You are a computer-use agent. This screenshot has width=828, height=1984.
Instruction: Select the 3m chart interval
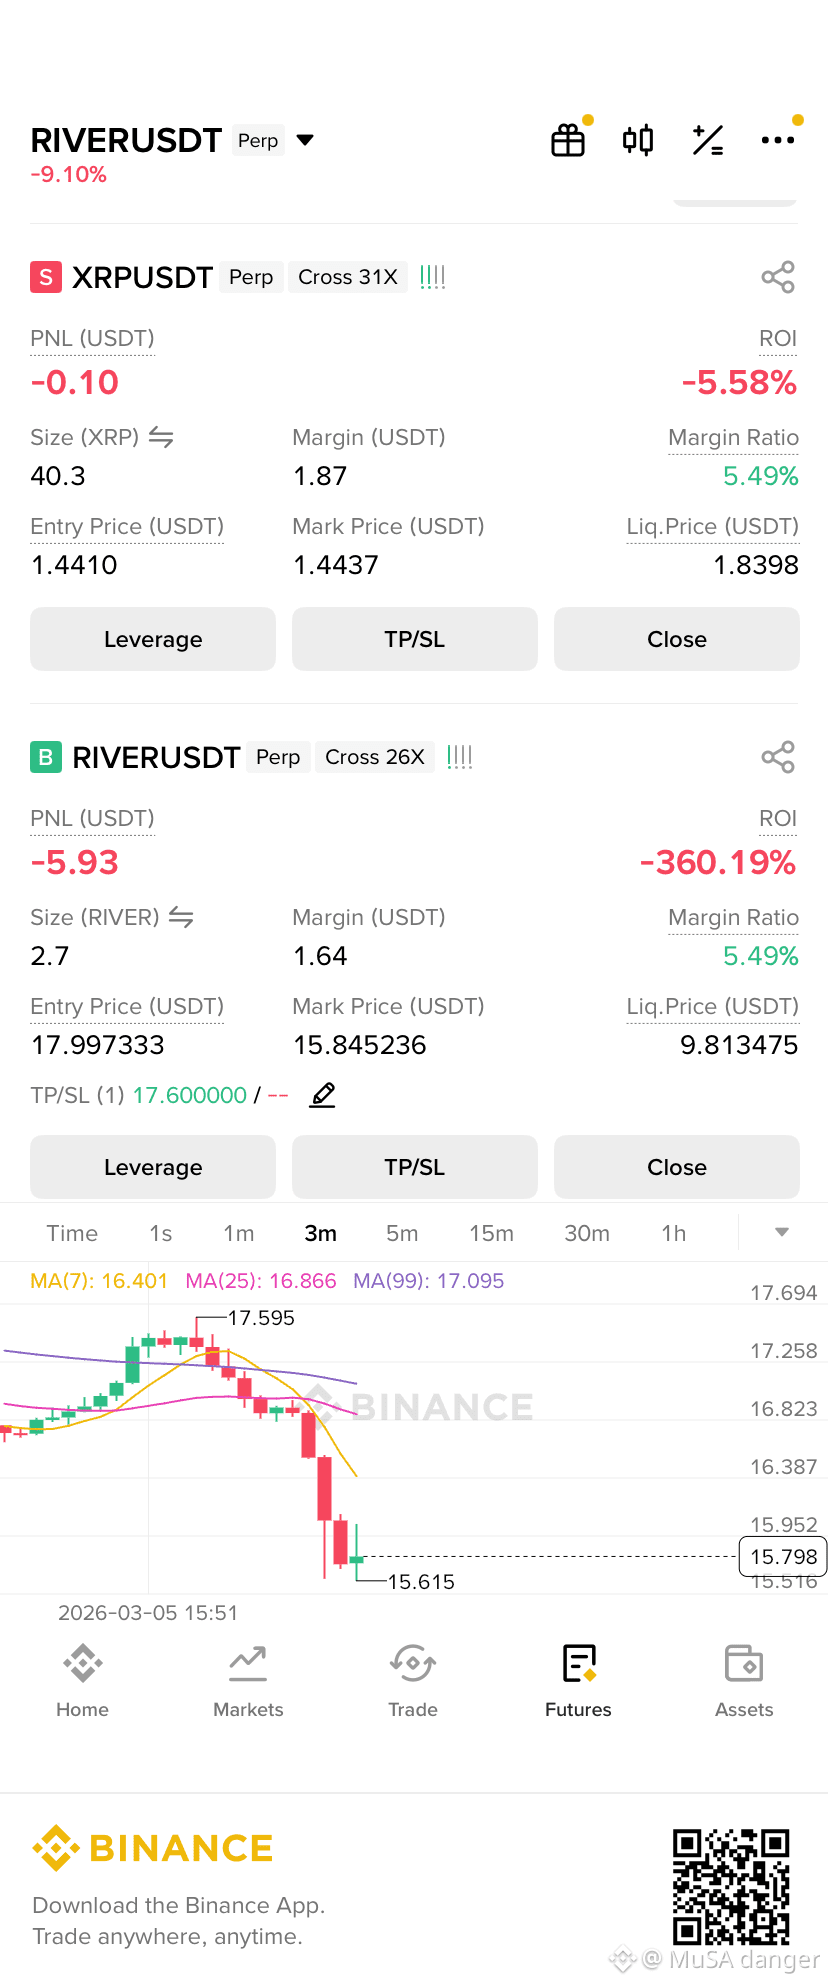pos(321,1233)
